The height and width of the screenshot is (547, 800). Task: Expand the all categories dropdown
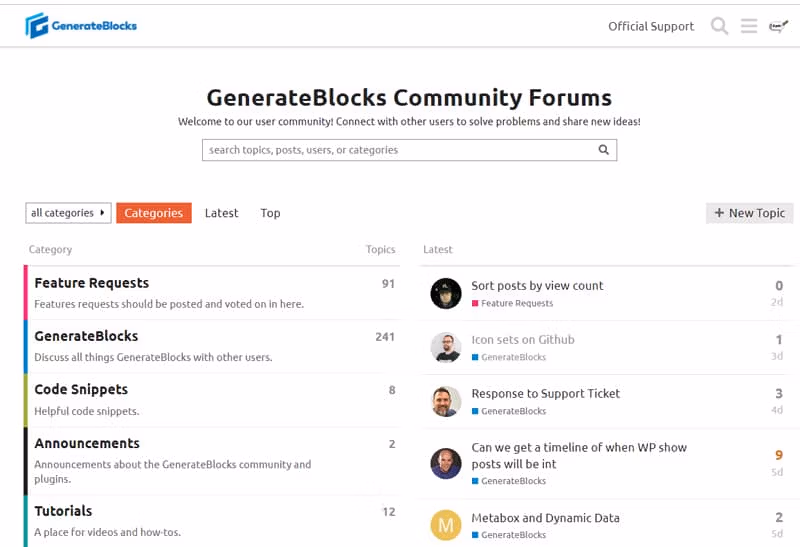coord(68,213)
